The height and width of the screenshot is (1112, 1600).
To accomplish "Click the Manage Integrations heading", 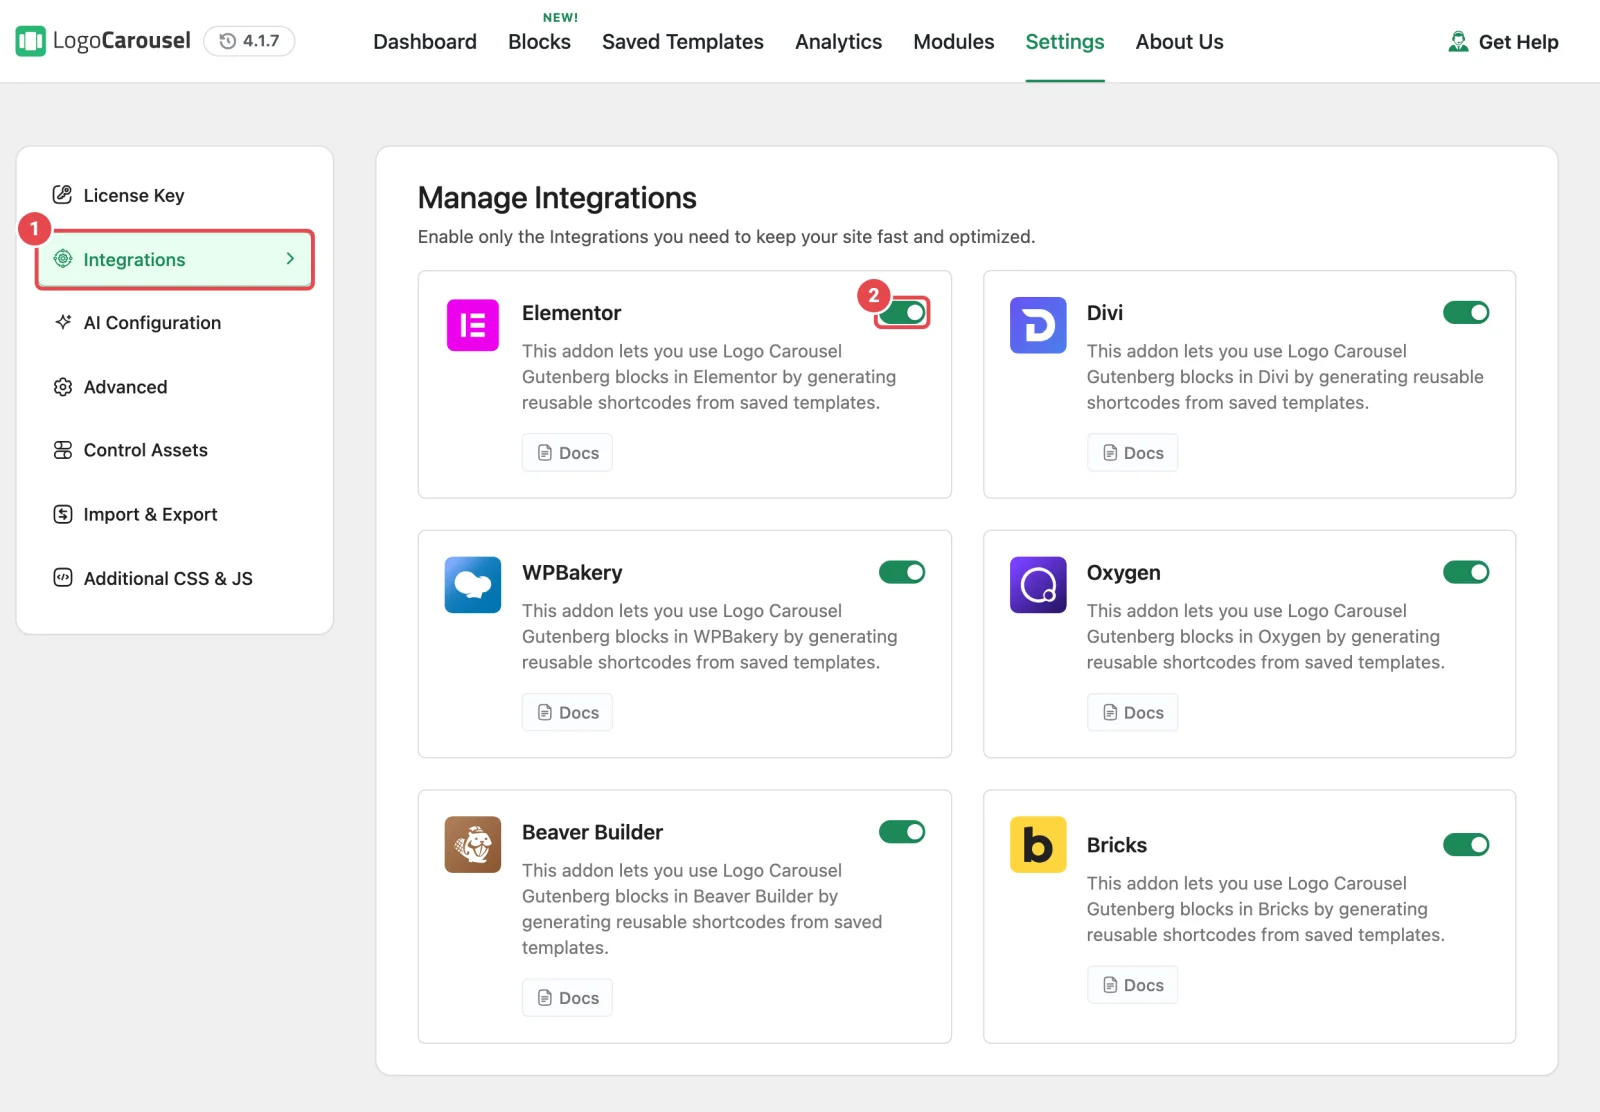I will click(x=557, y=198).
